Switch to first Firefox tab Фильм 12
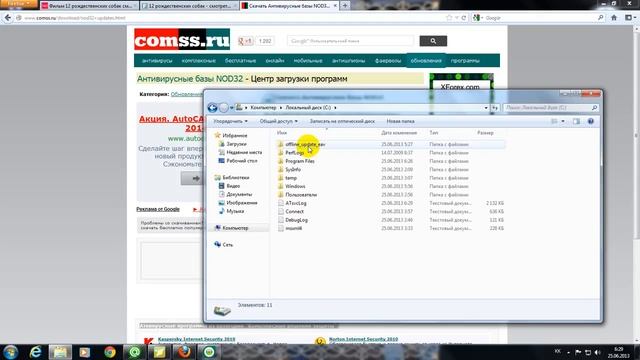The image size is (640, 360). (89, 6)
